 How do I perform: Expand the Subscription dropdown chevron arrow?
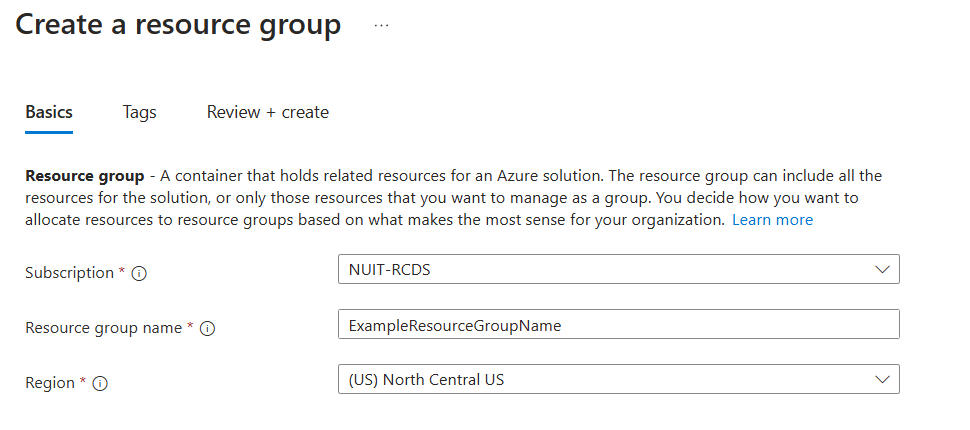point(881,270)
